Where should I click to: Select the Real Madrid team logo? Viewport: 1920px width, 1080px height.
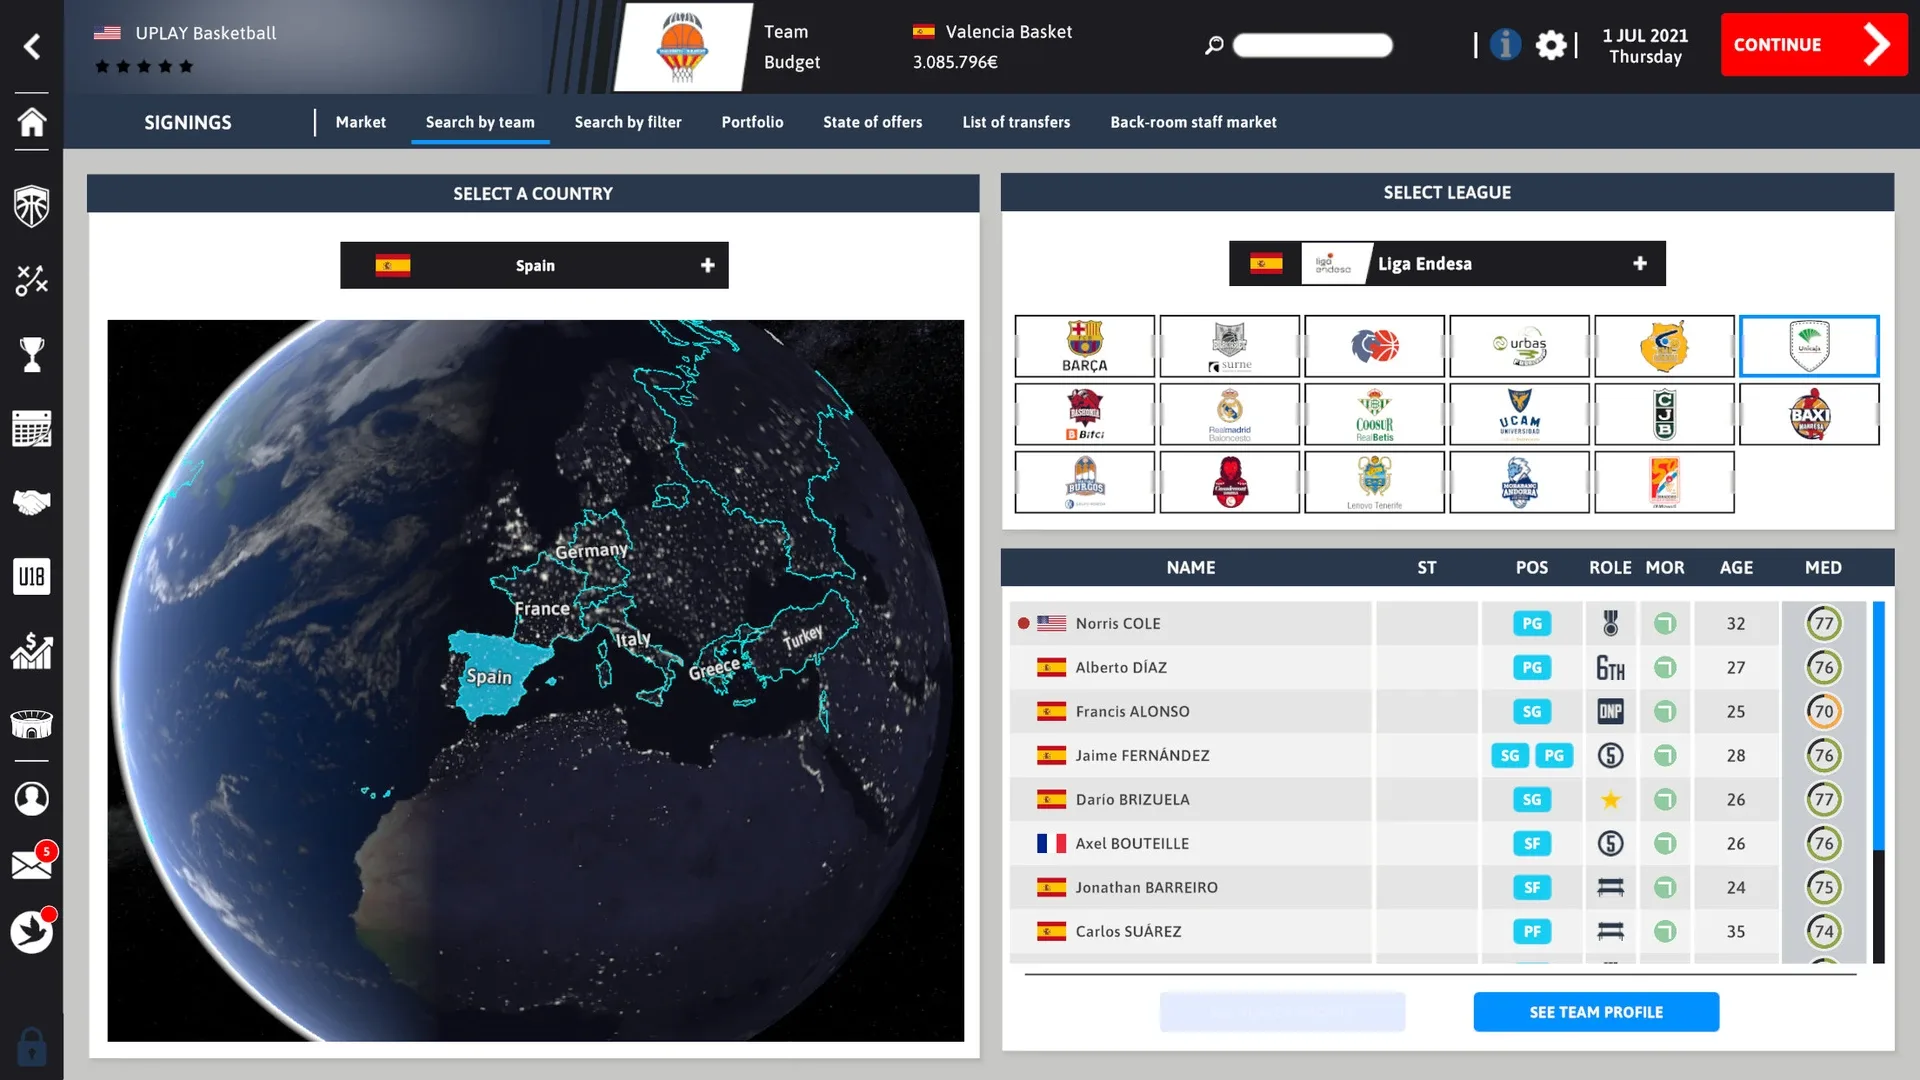[1229, 414]
